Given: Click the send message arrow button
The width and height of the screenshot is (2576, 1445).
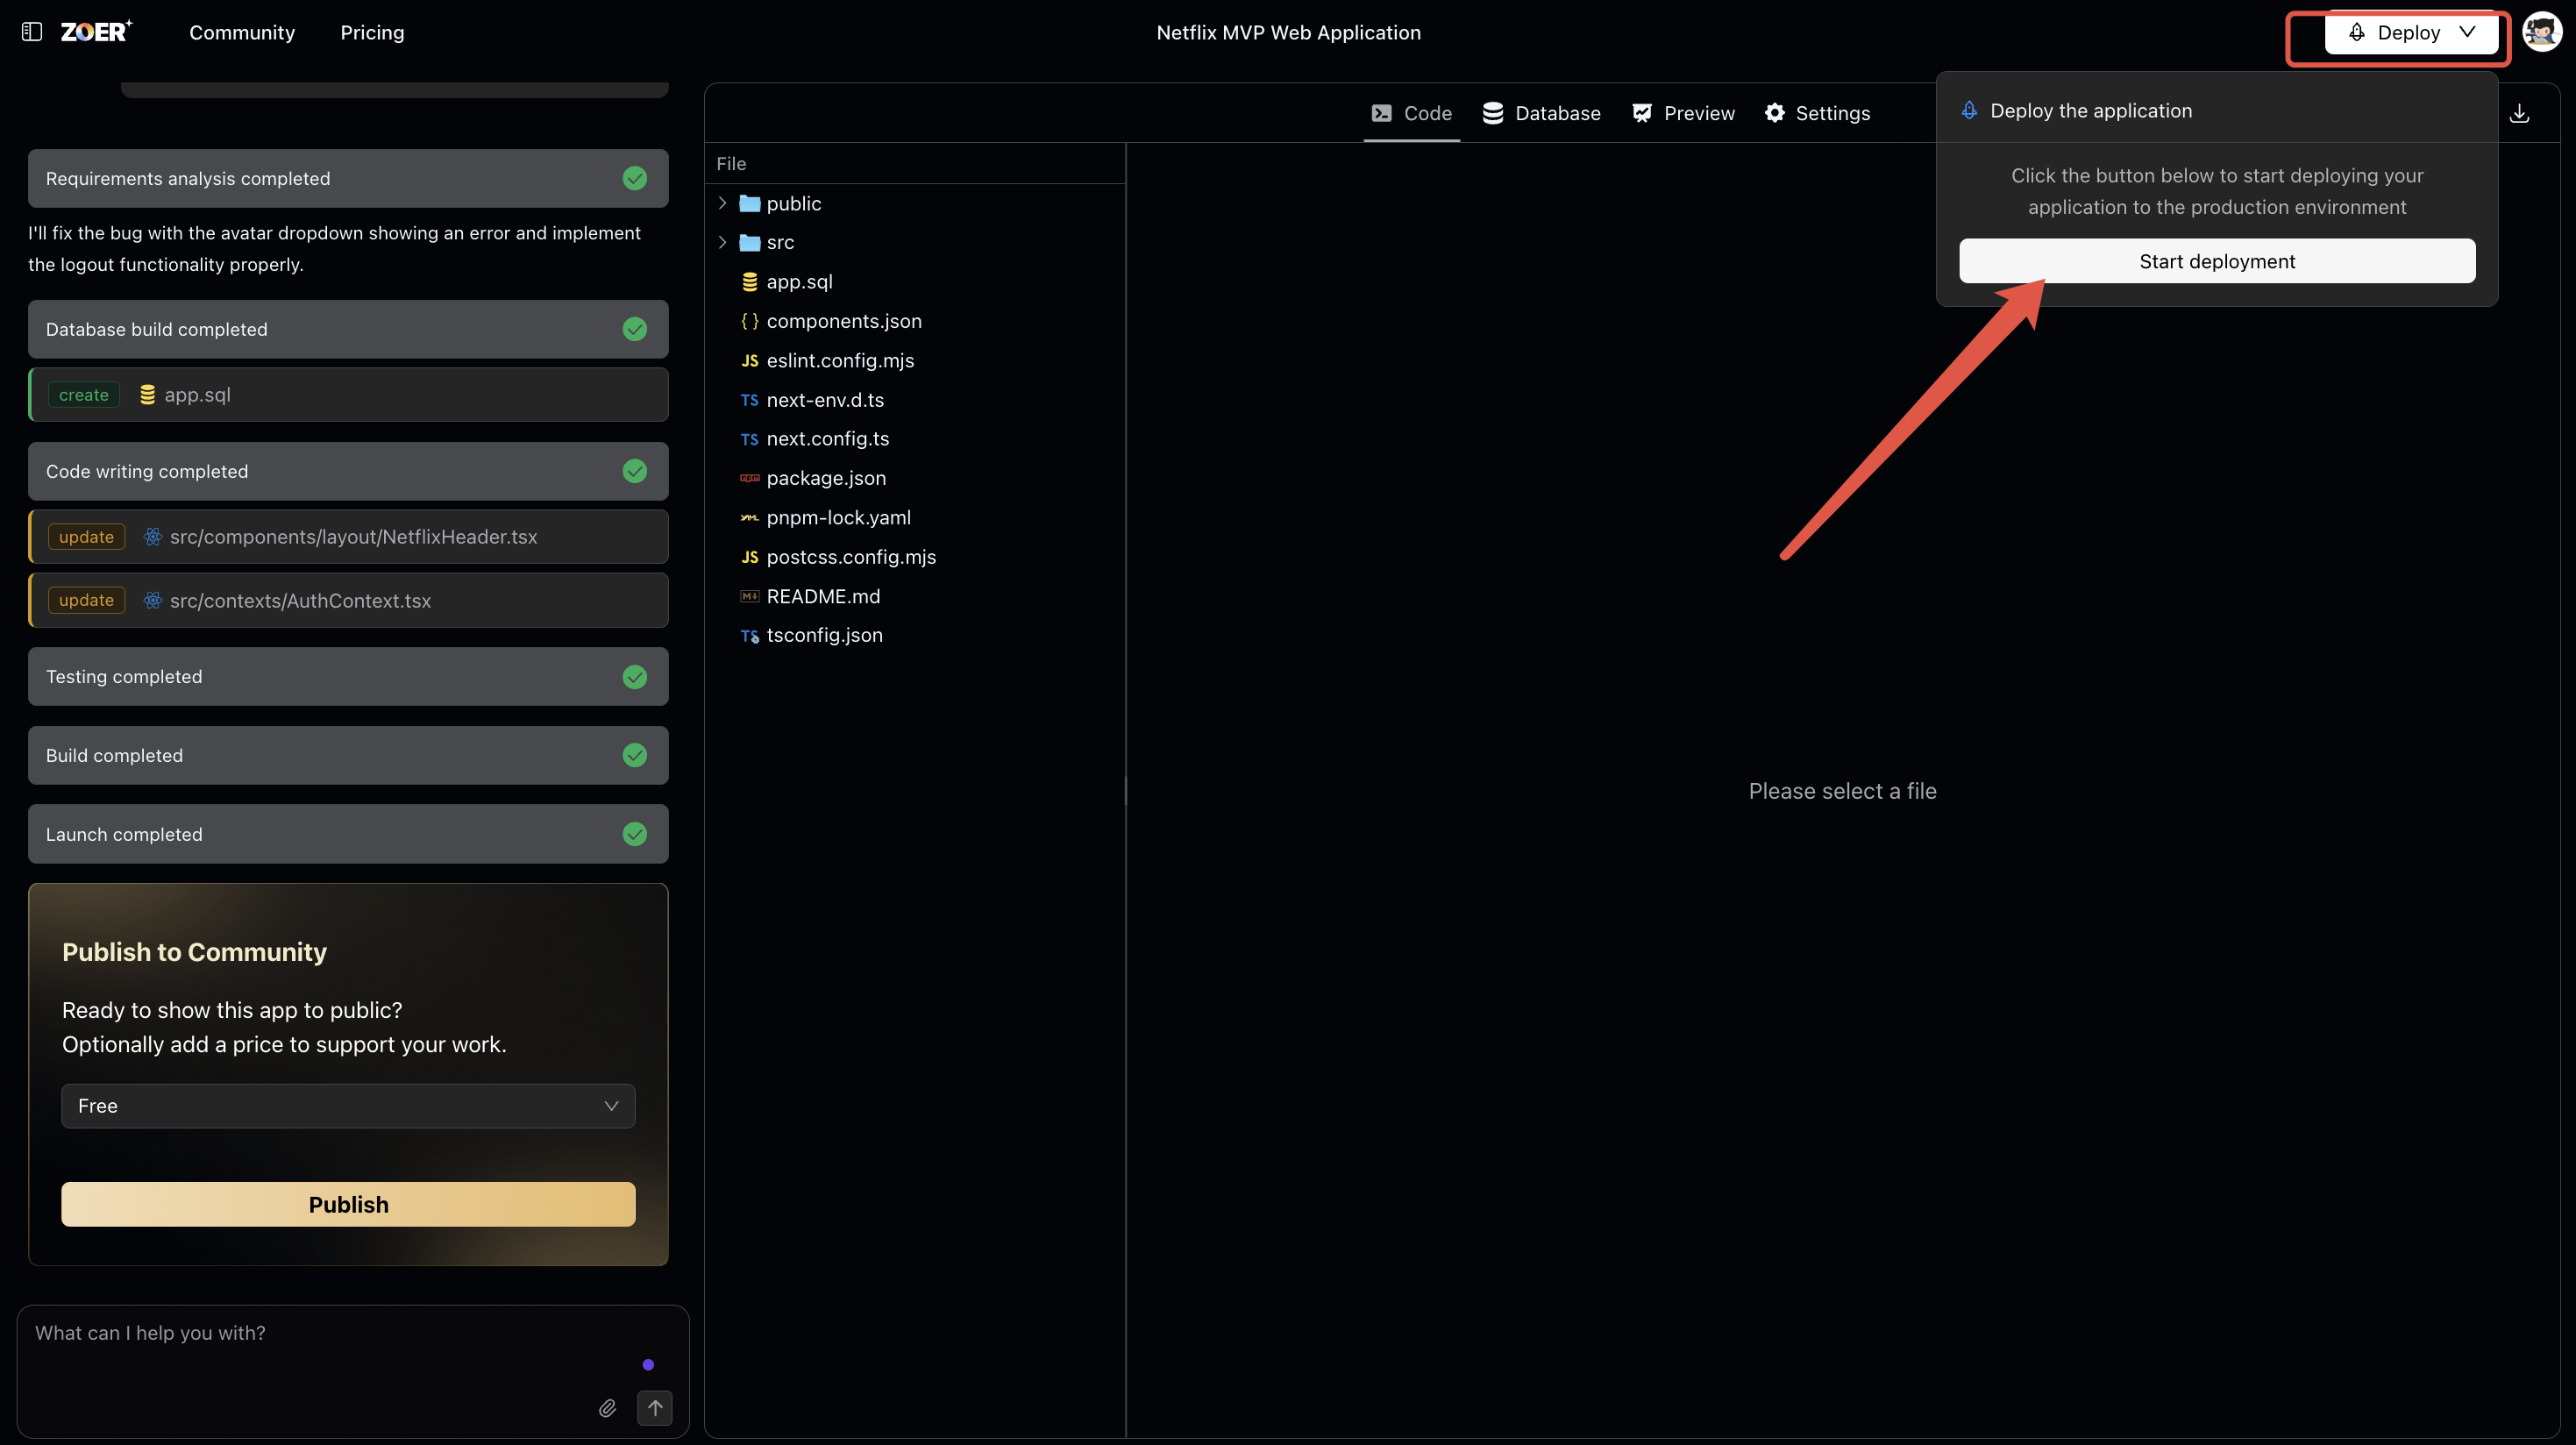Looking at the screenshot, I should [x=655, y=1408].
